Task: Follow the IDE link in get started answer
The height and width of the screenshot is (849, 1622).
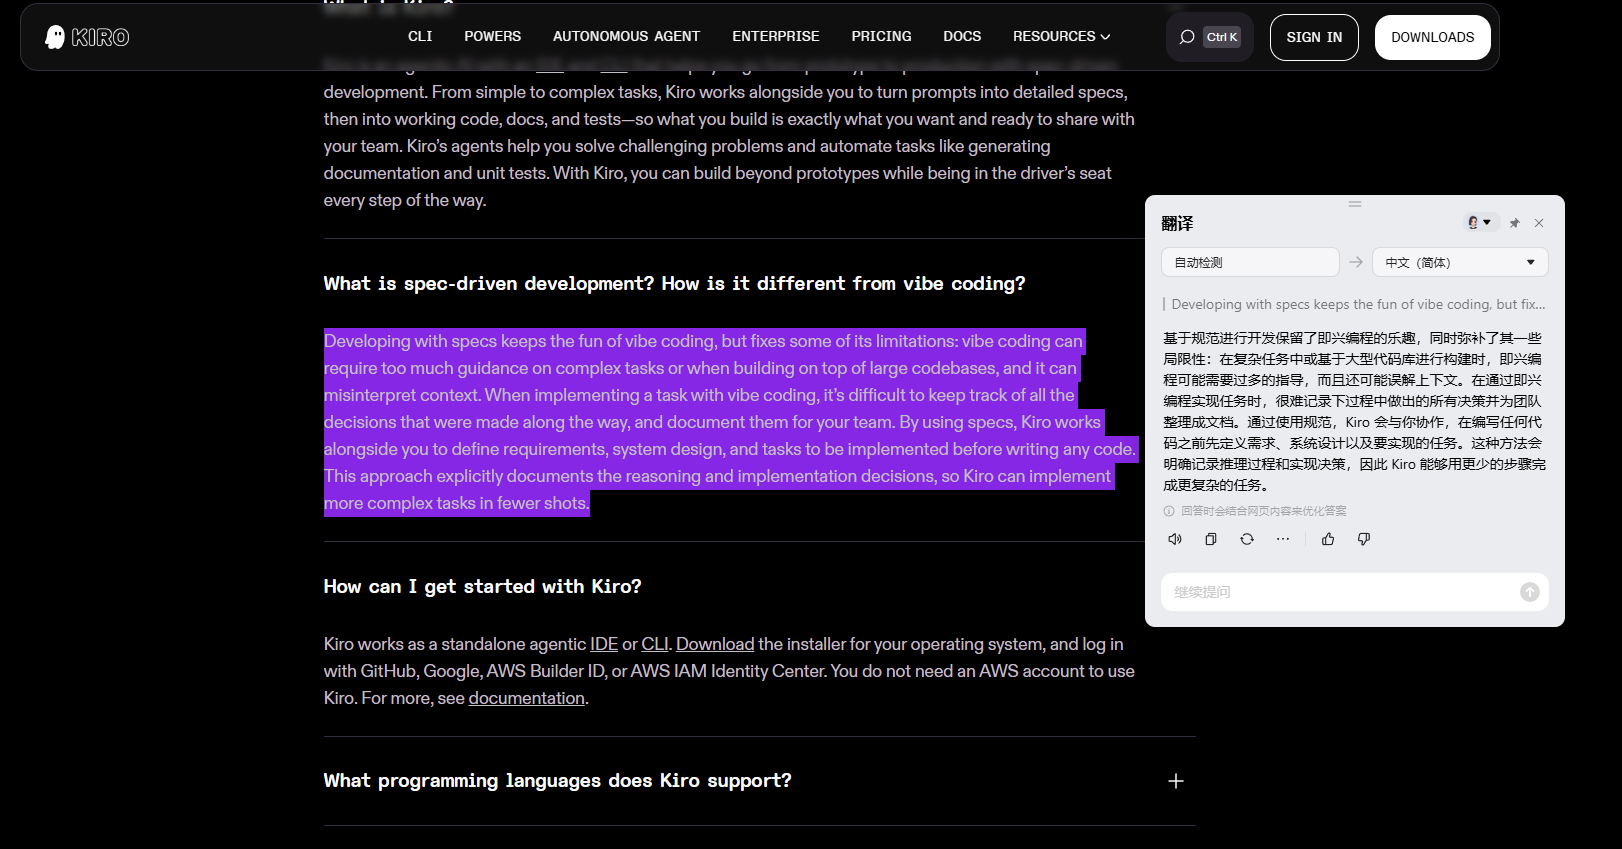Action: coord(604,644)
